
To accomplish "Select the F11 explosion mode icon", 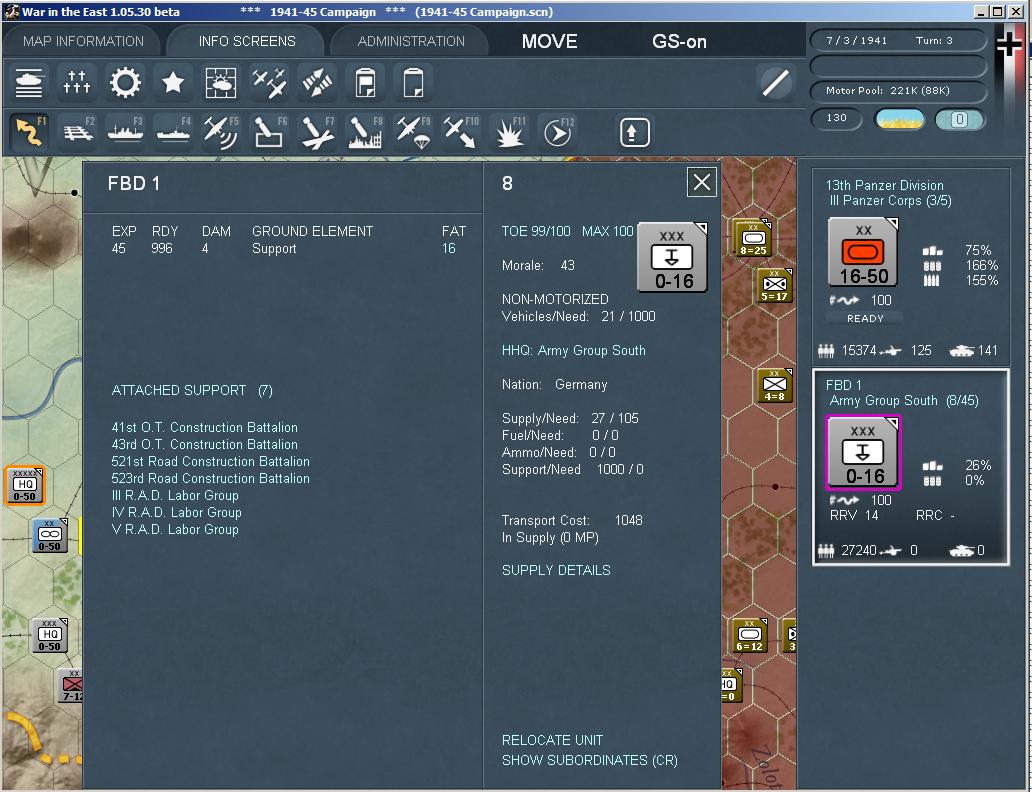I will tap(510, 131).
